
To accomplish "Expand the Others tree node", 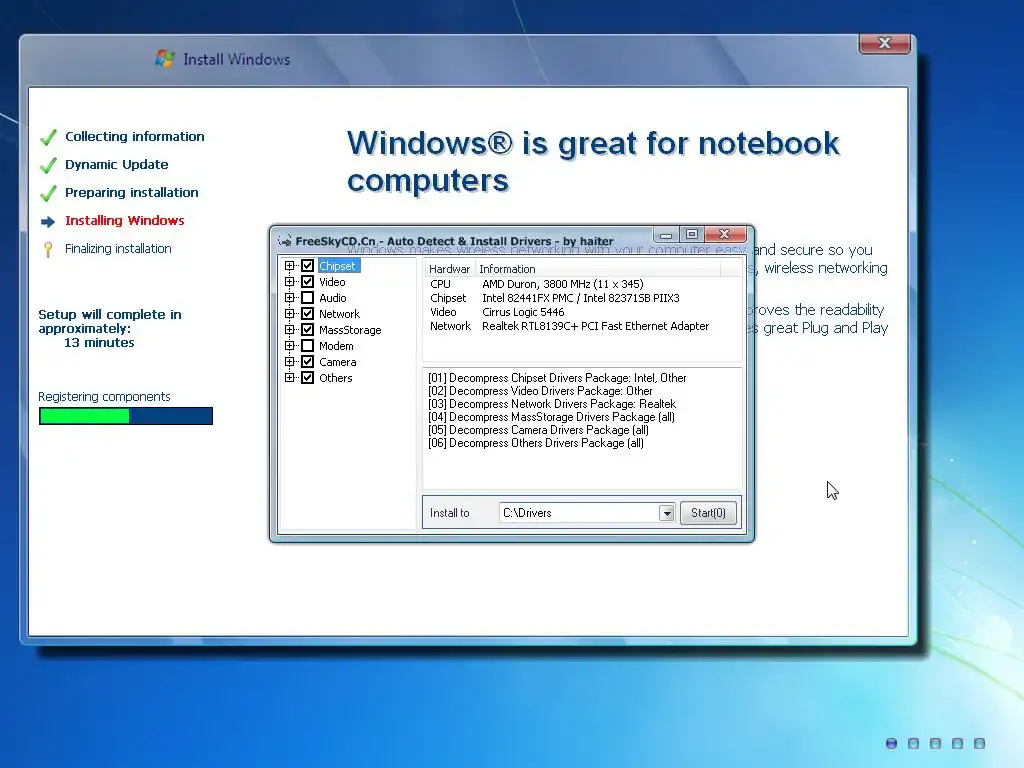I will point(289,377).
